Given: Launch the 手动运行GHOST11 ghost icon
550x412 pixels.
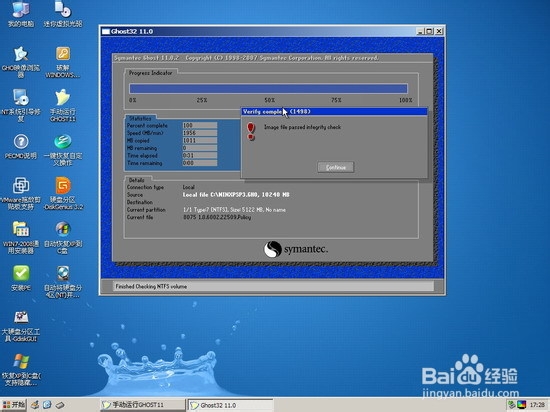Looking at the screenshot, I should (x=63, y=105).
